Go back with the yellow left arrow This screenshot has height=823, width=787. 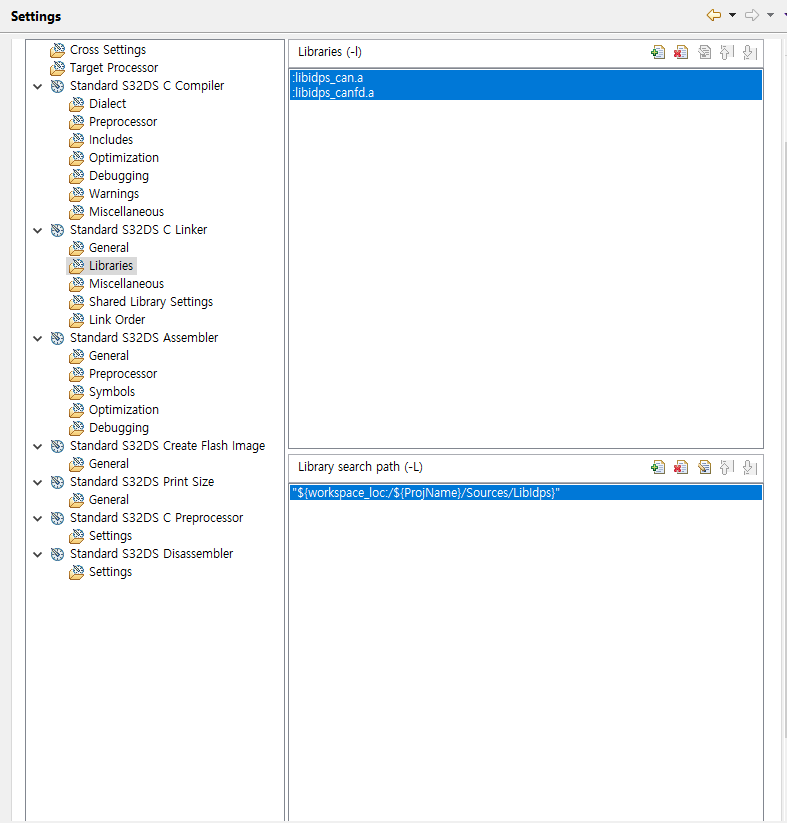point(713,15)
